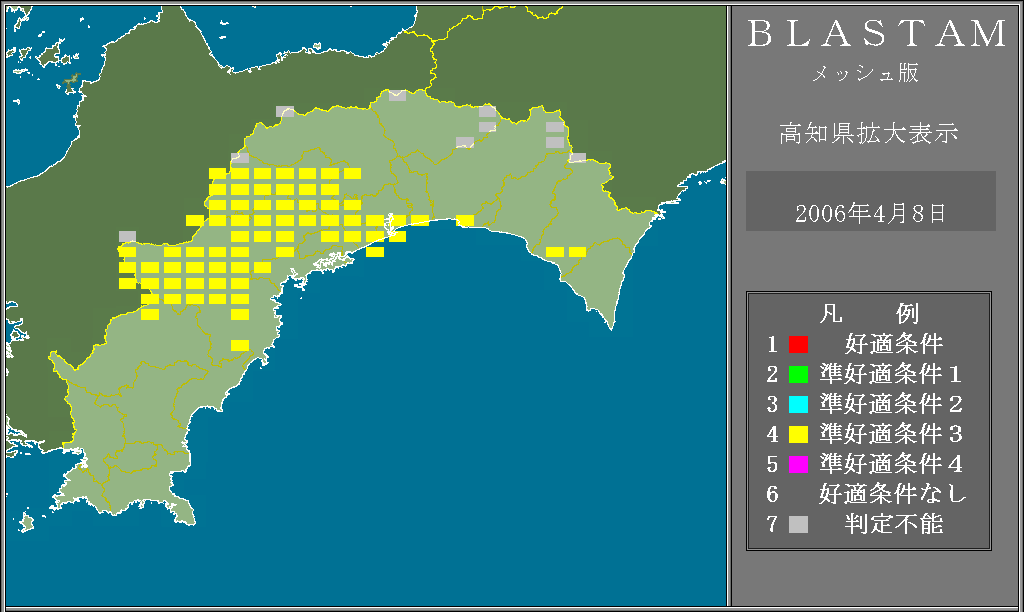Click the 凡例 legend header
The image size is (1024, 612).
(869, 314)
